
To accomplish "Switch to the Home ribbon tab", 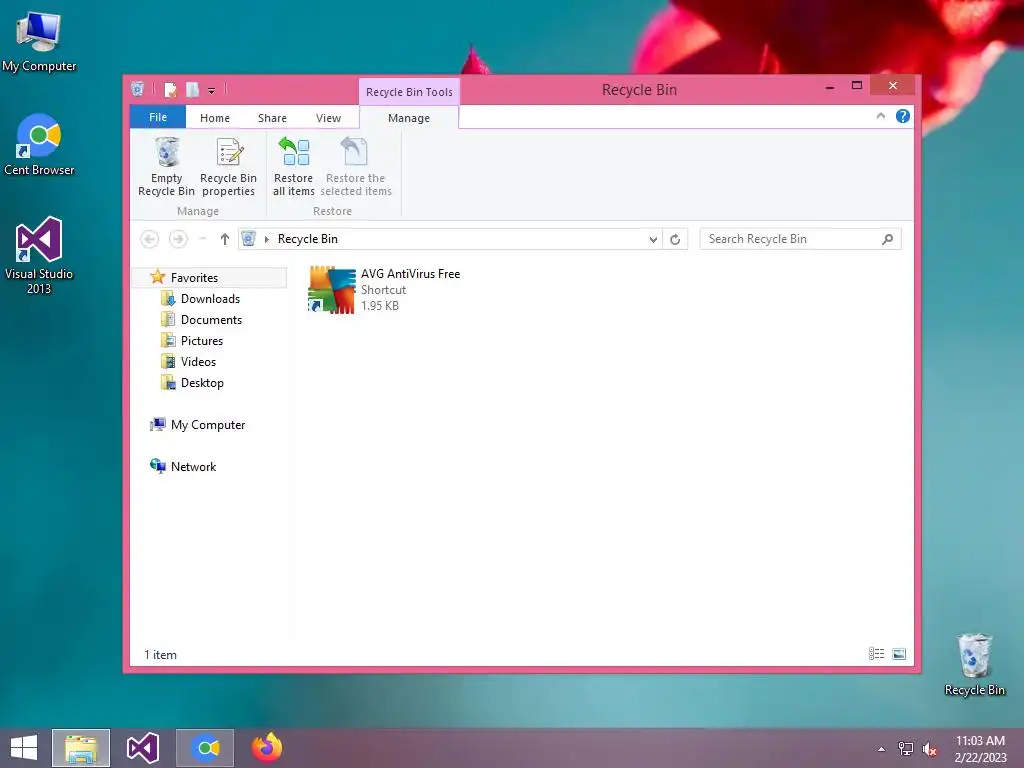I will click(x=215, y=118).
